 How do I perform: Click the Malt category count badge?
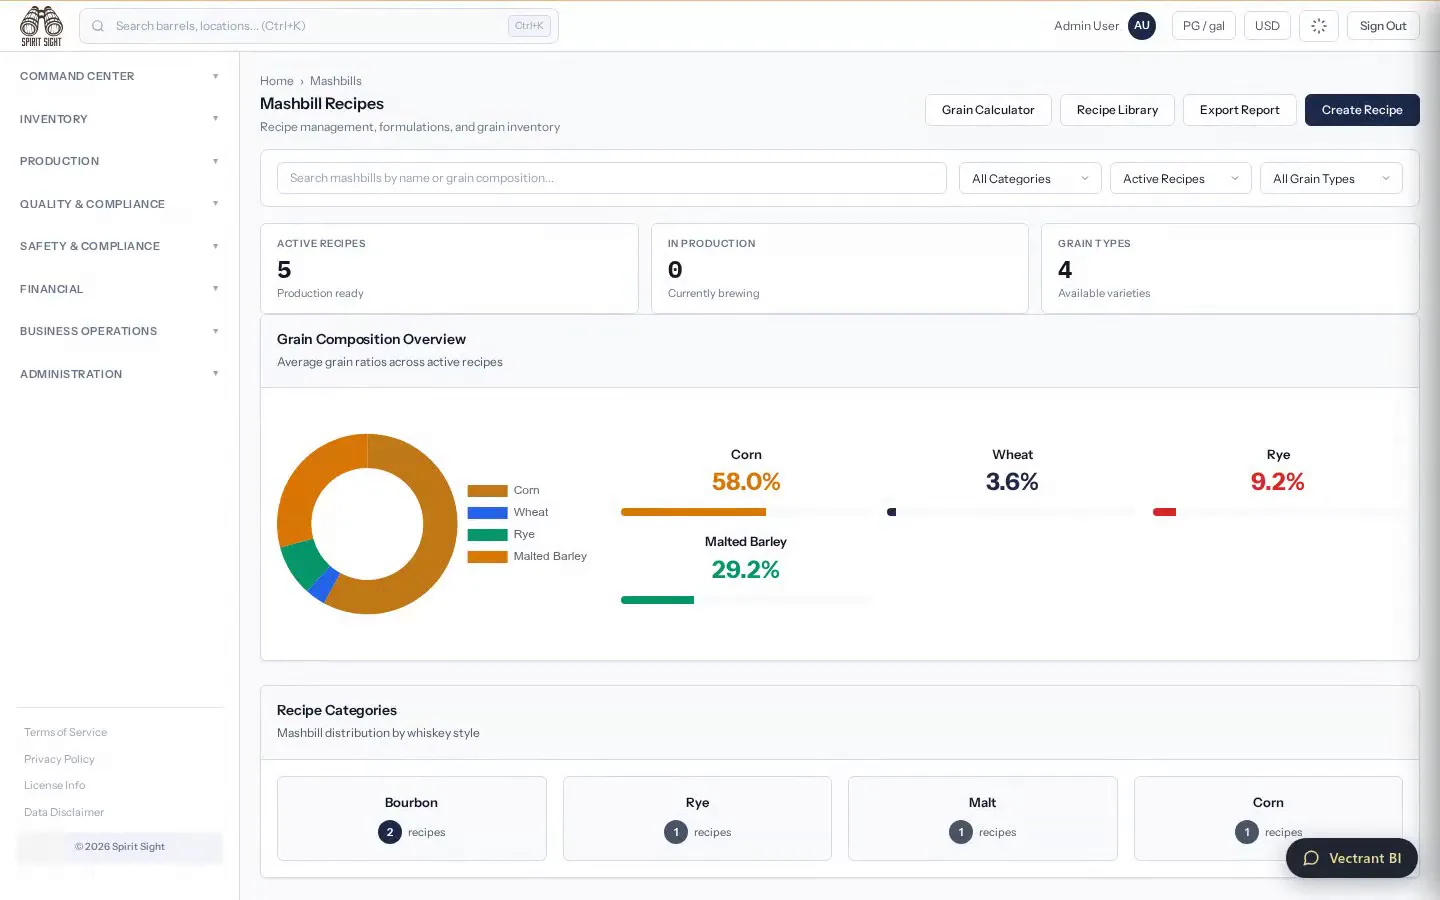click(961, 832)
